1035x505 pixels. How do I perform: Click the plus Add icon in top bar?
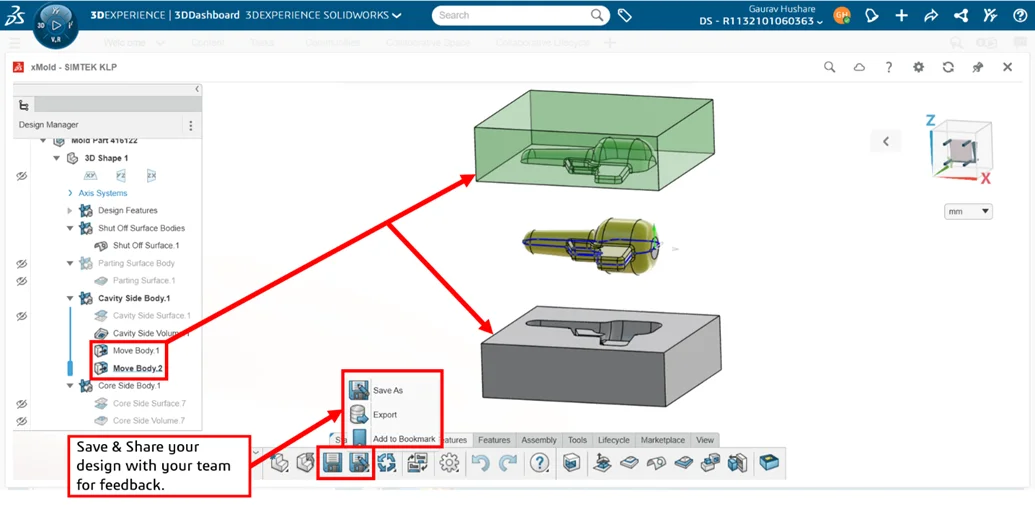click(x=902, y=15)
